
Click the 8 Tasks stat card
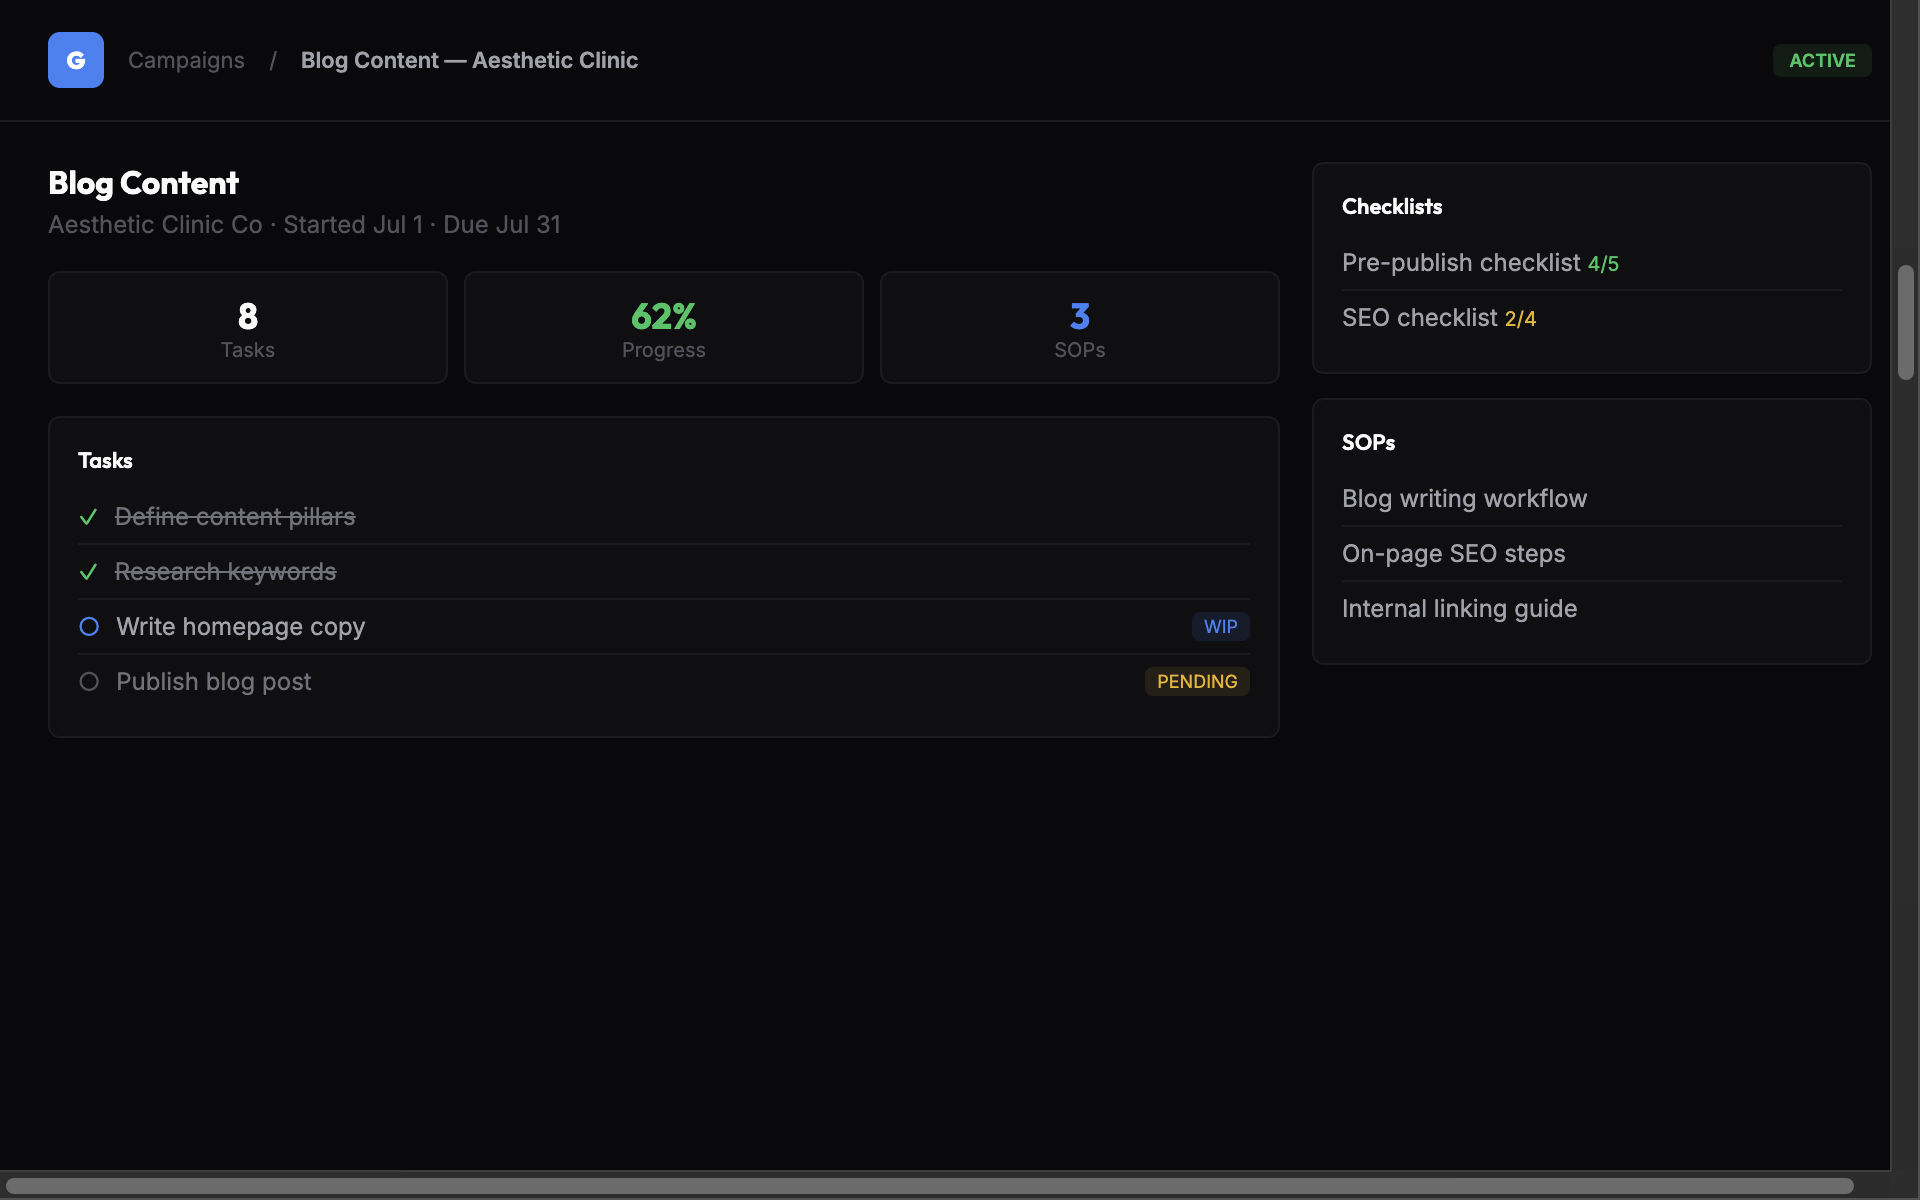point(248,328)
